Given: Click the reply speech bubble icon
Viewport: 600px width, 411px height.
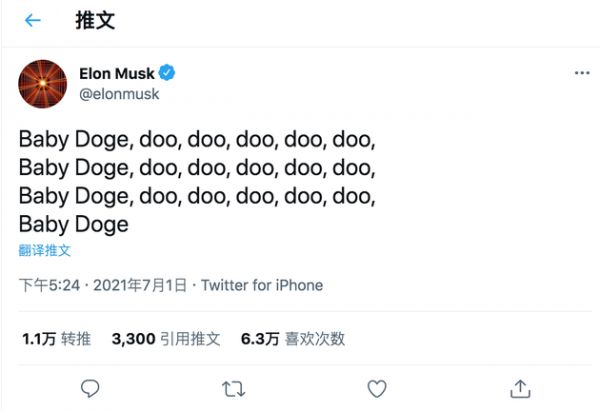Looking at the screenshot, I should 90,388.
